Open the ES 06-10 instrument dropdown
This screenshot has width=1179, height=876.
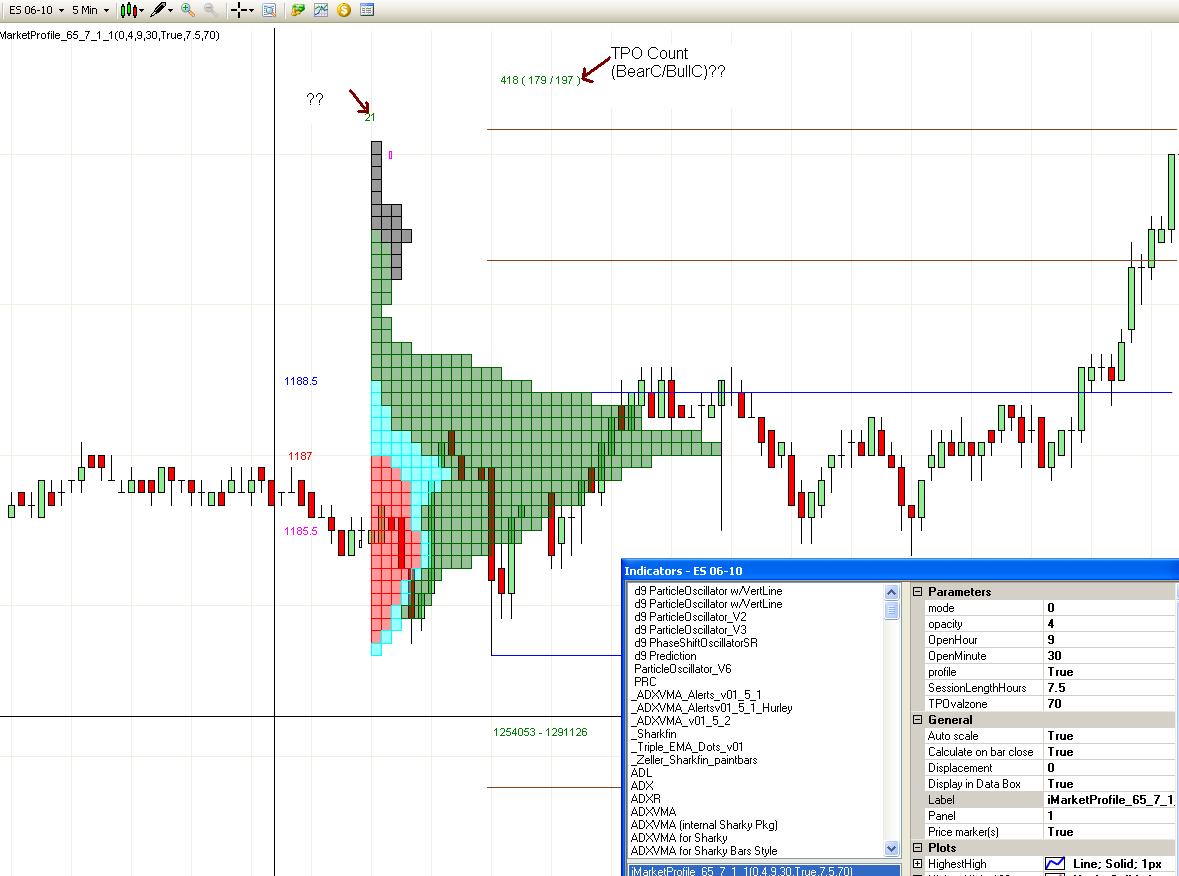(x=35, y=10)
